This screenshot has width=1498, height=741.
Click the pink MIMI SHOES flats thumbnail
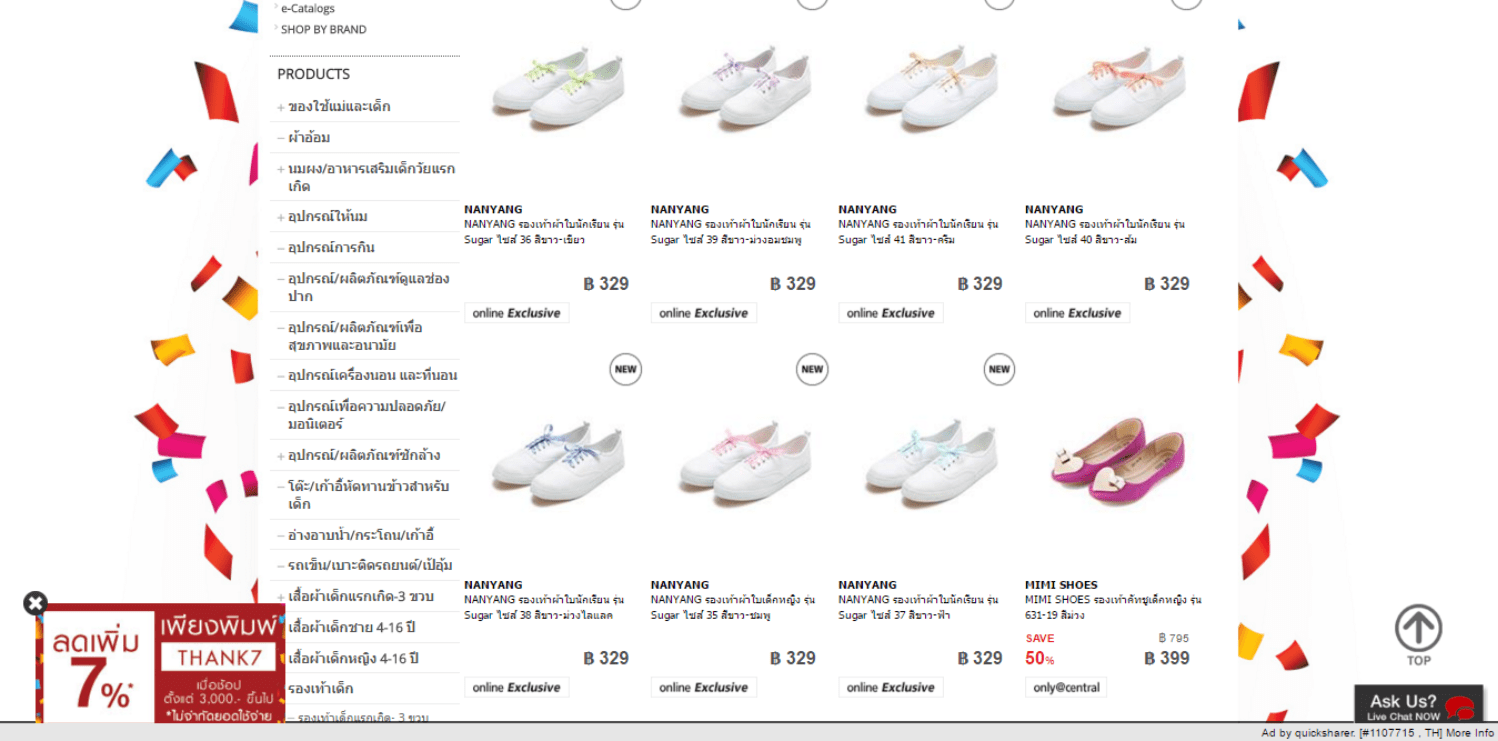[x=1117, y=464]
